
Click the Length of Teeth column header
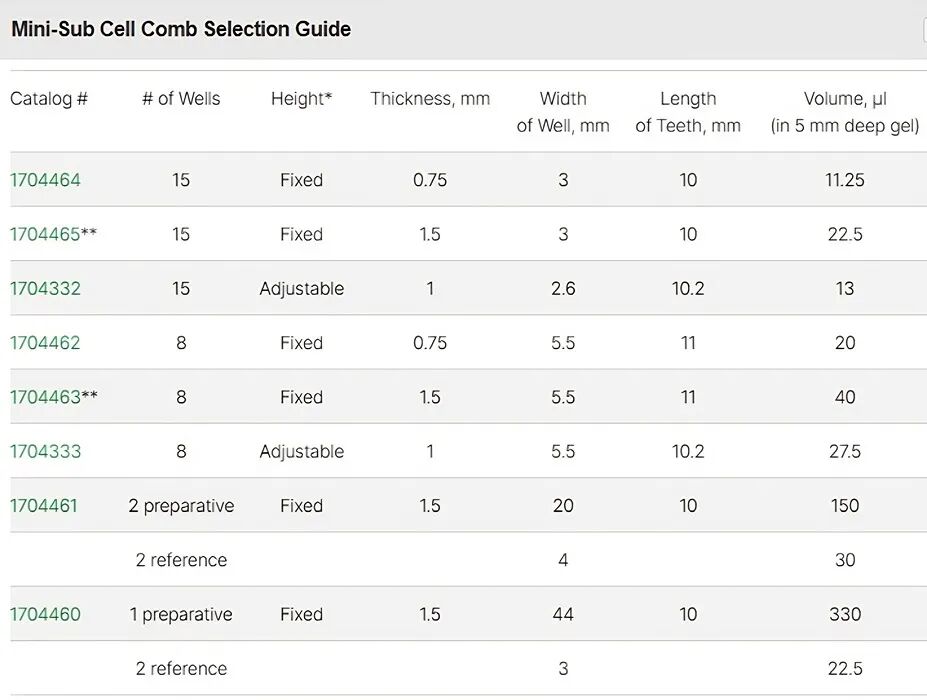[x=688, y=112]
